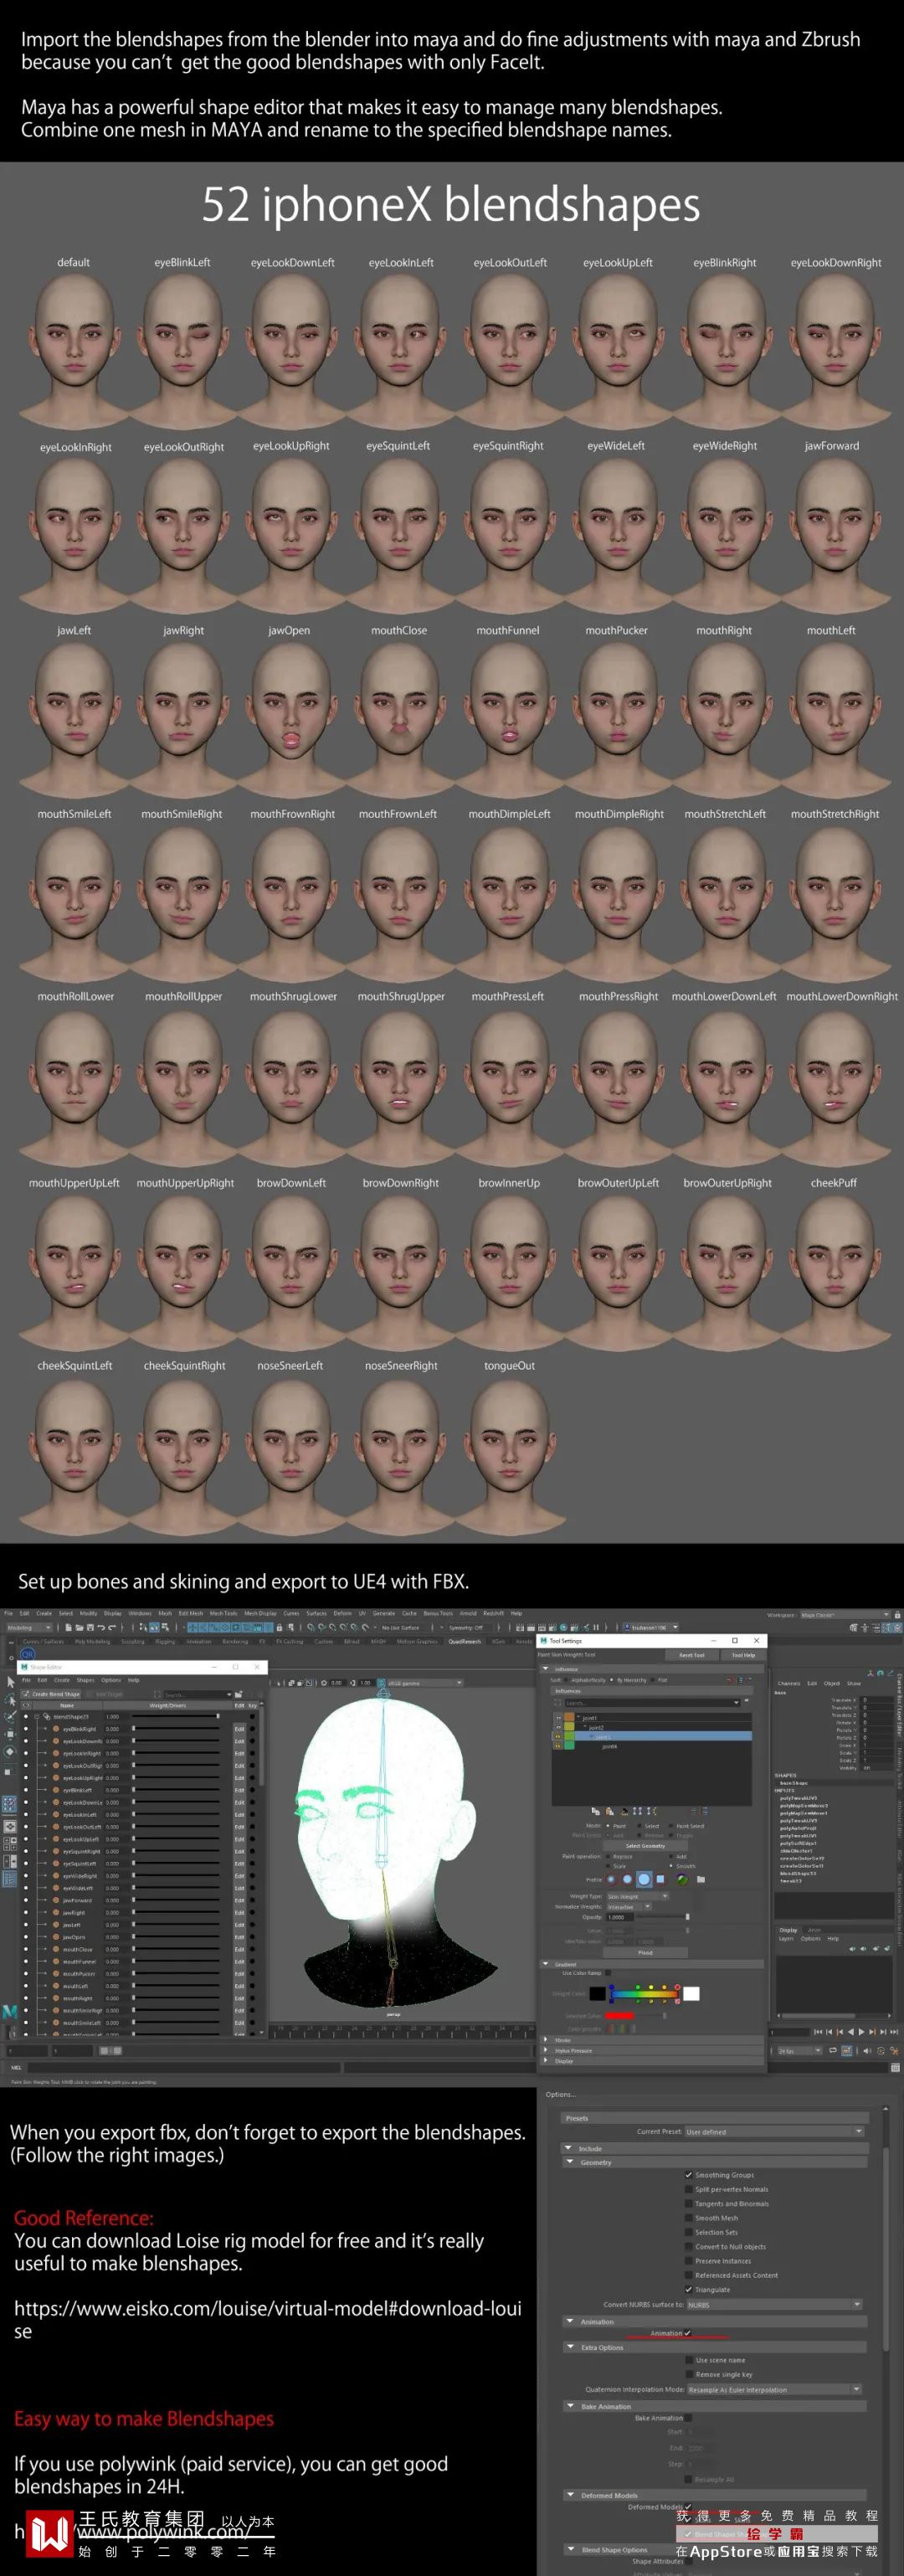Click the mouthFunnel weight slider
Screen dimensions: 904x2576
pos(176,1961)
